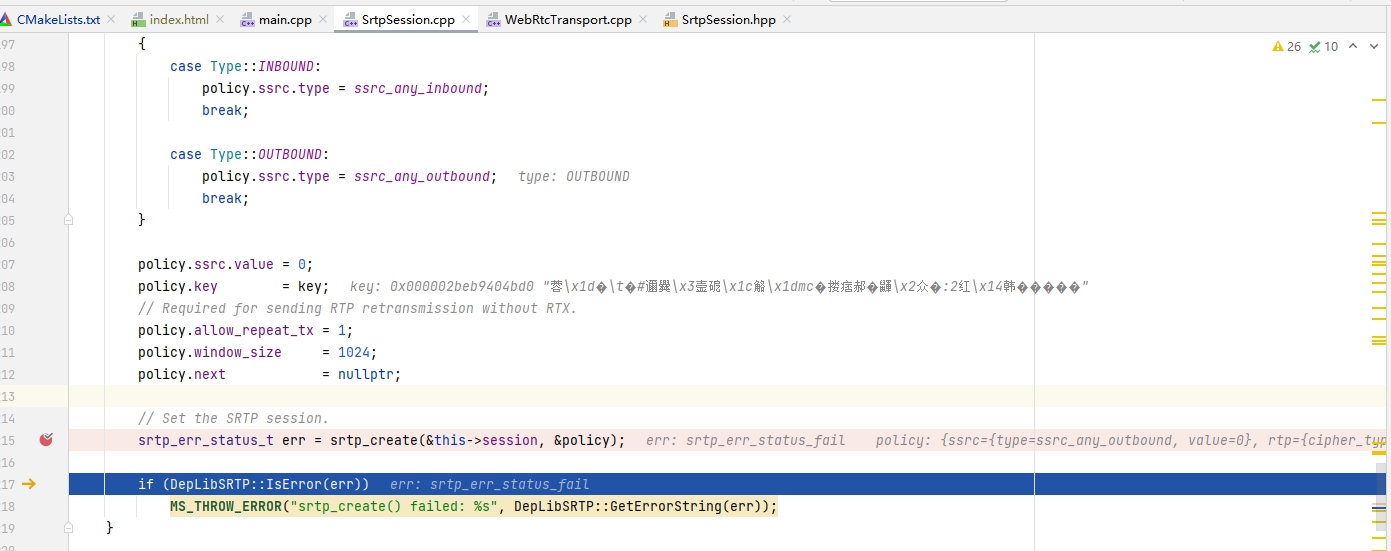Click the header file icon on SrtpSession.hpp tab

[x=670, y=19]
